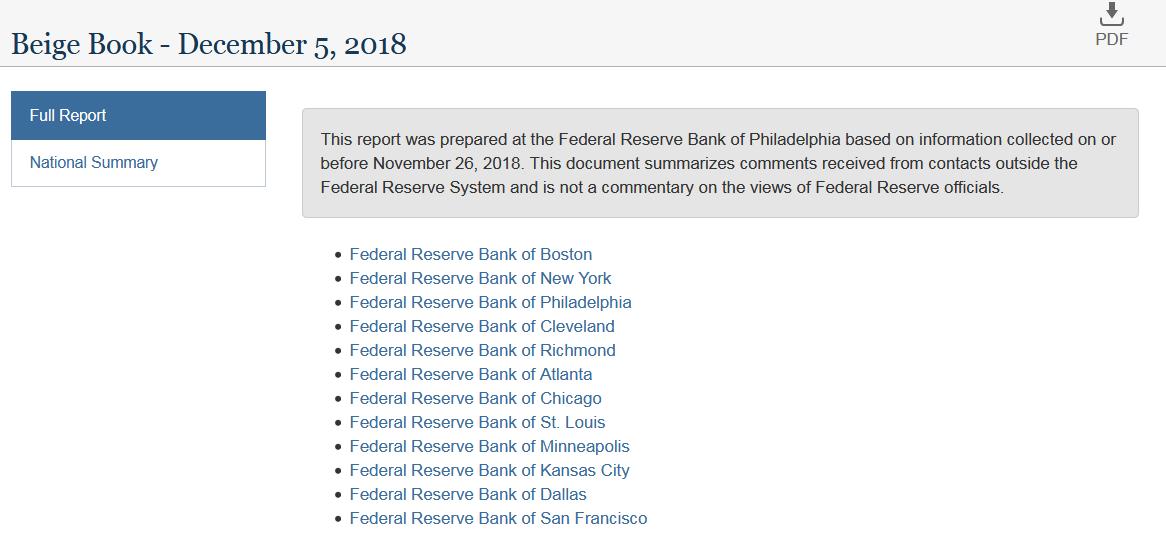Open Federal Reserve Bank of New York link
This screenshot has width=1166, height=538.
pyautogui.click(x=480, y=278)
